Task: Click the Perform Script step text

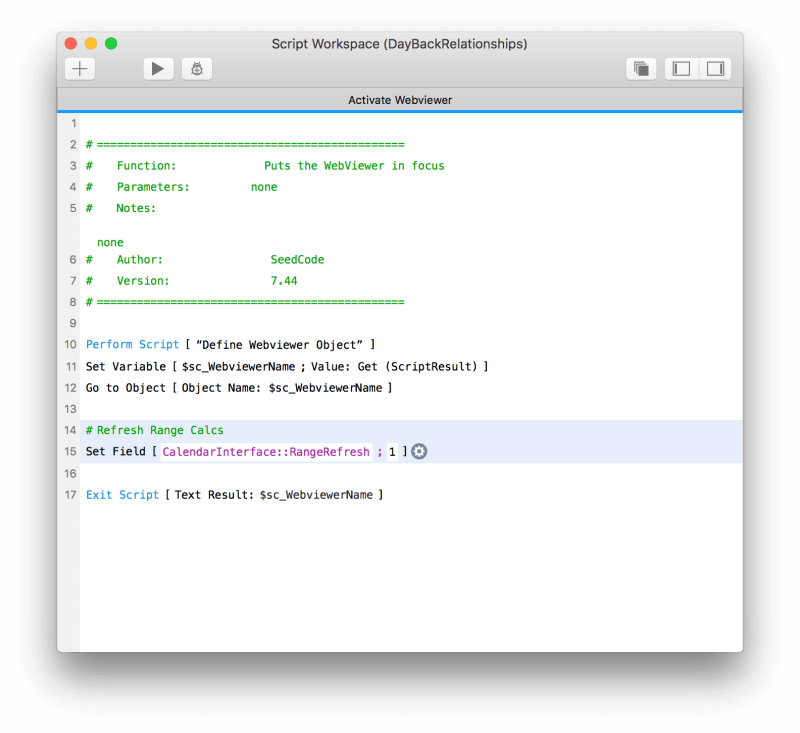Action: [132, 344]
